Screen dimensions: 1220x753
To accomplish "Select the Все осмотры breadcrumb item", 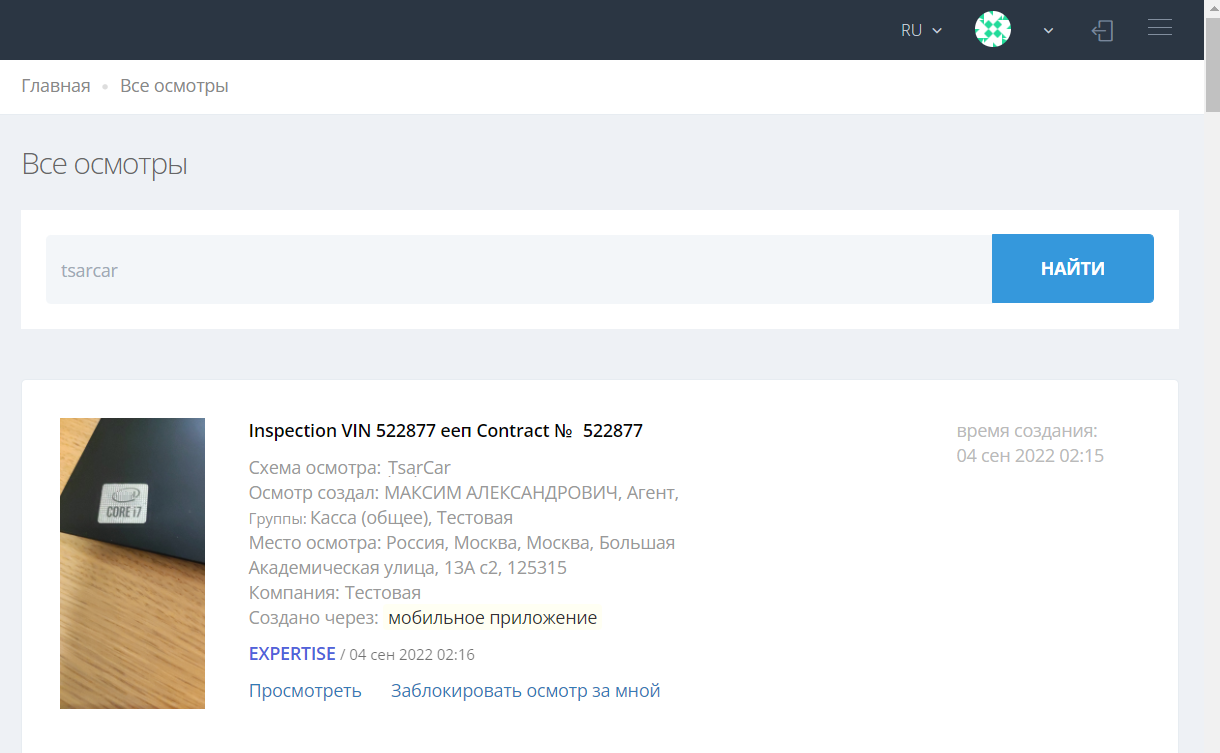I will (x=174, y=86).
